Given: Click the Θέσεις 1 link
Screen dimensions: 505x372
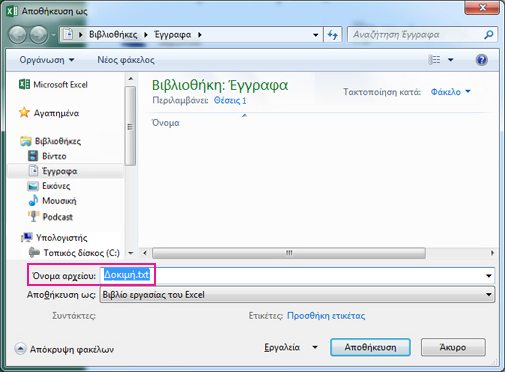Looking at the screenshot, I should (x=230, y=101).
